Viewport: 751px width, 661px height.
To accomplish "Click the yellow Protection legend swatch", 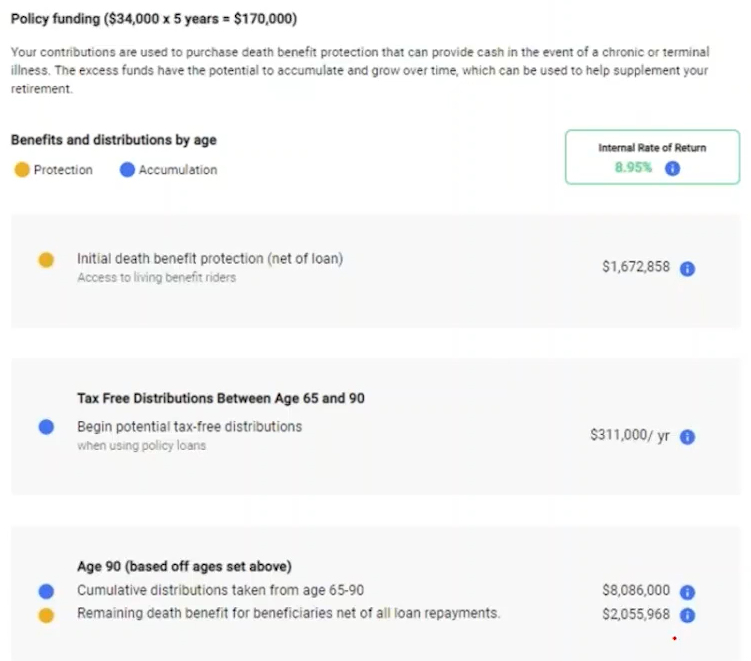I will pos(22,170).
